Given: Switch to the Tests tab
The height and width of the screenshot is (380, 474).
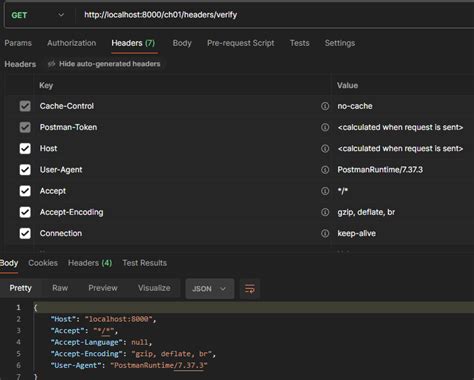Looking at the screenshot, I should [299, 43].
